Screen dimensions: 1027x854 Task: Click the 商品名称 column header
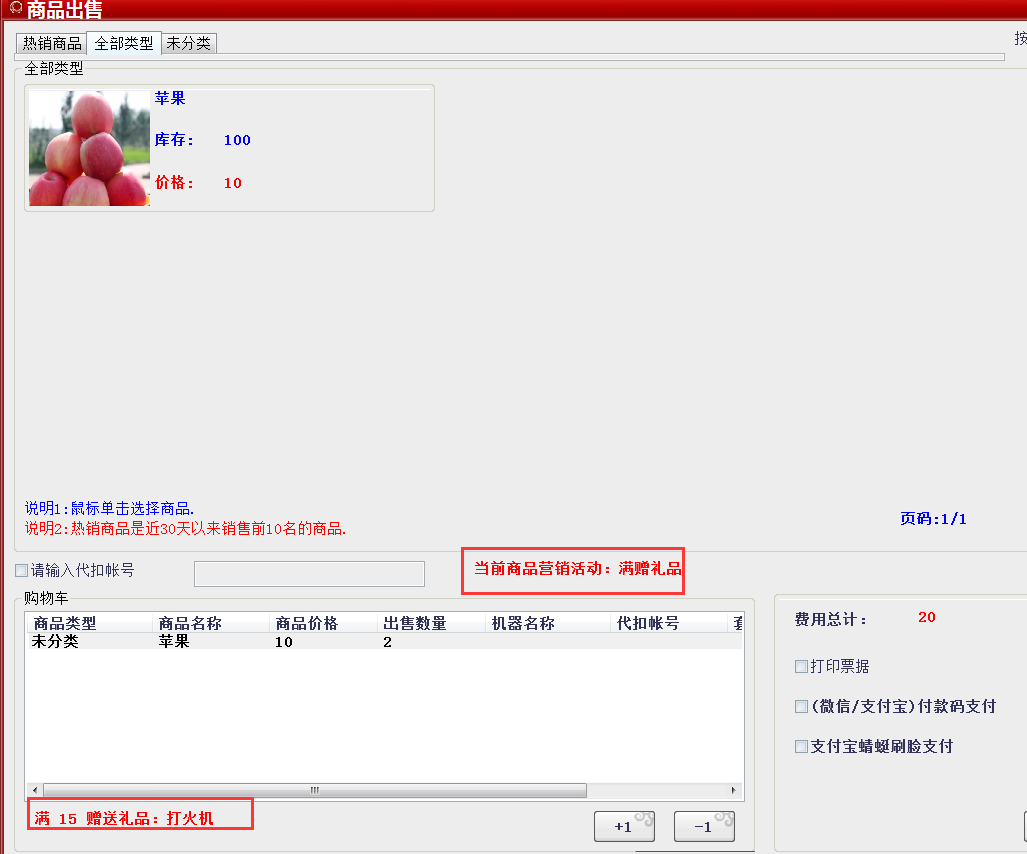tap(211, 623)
